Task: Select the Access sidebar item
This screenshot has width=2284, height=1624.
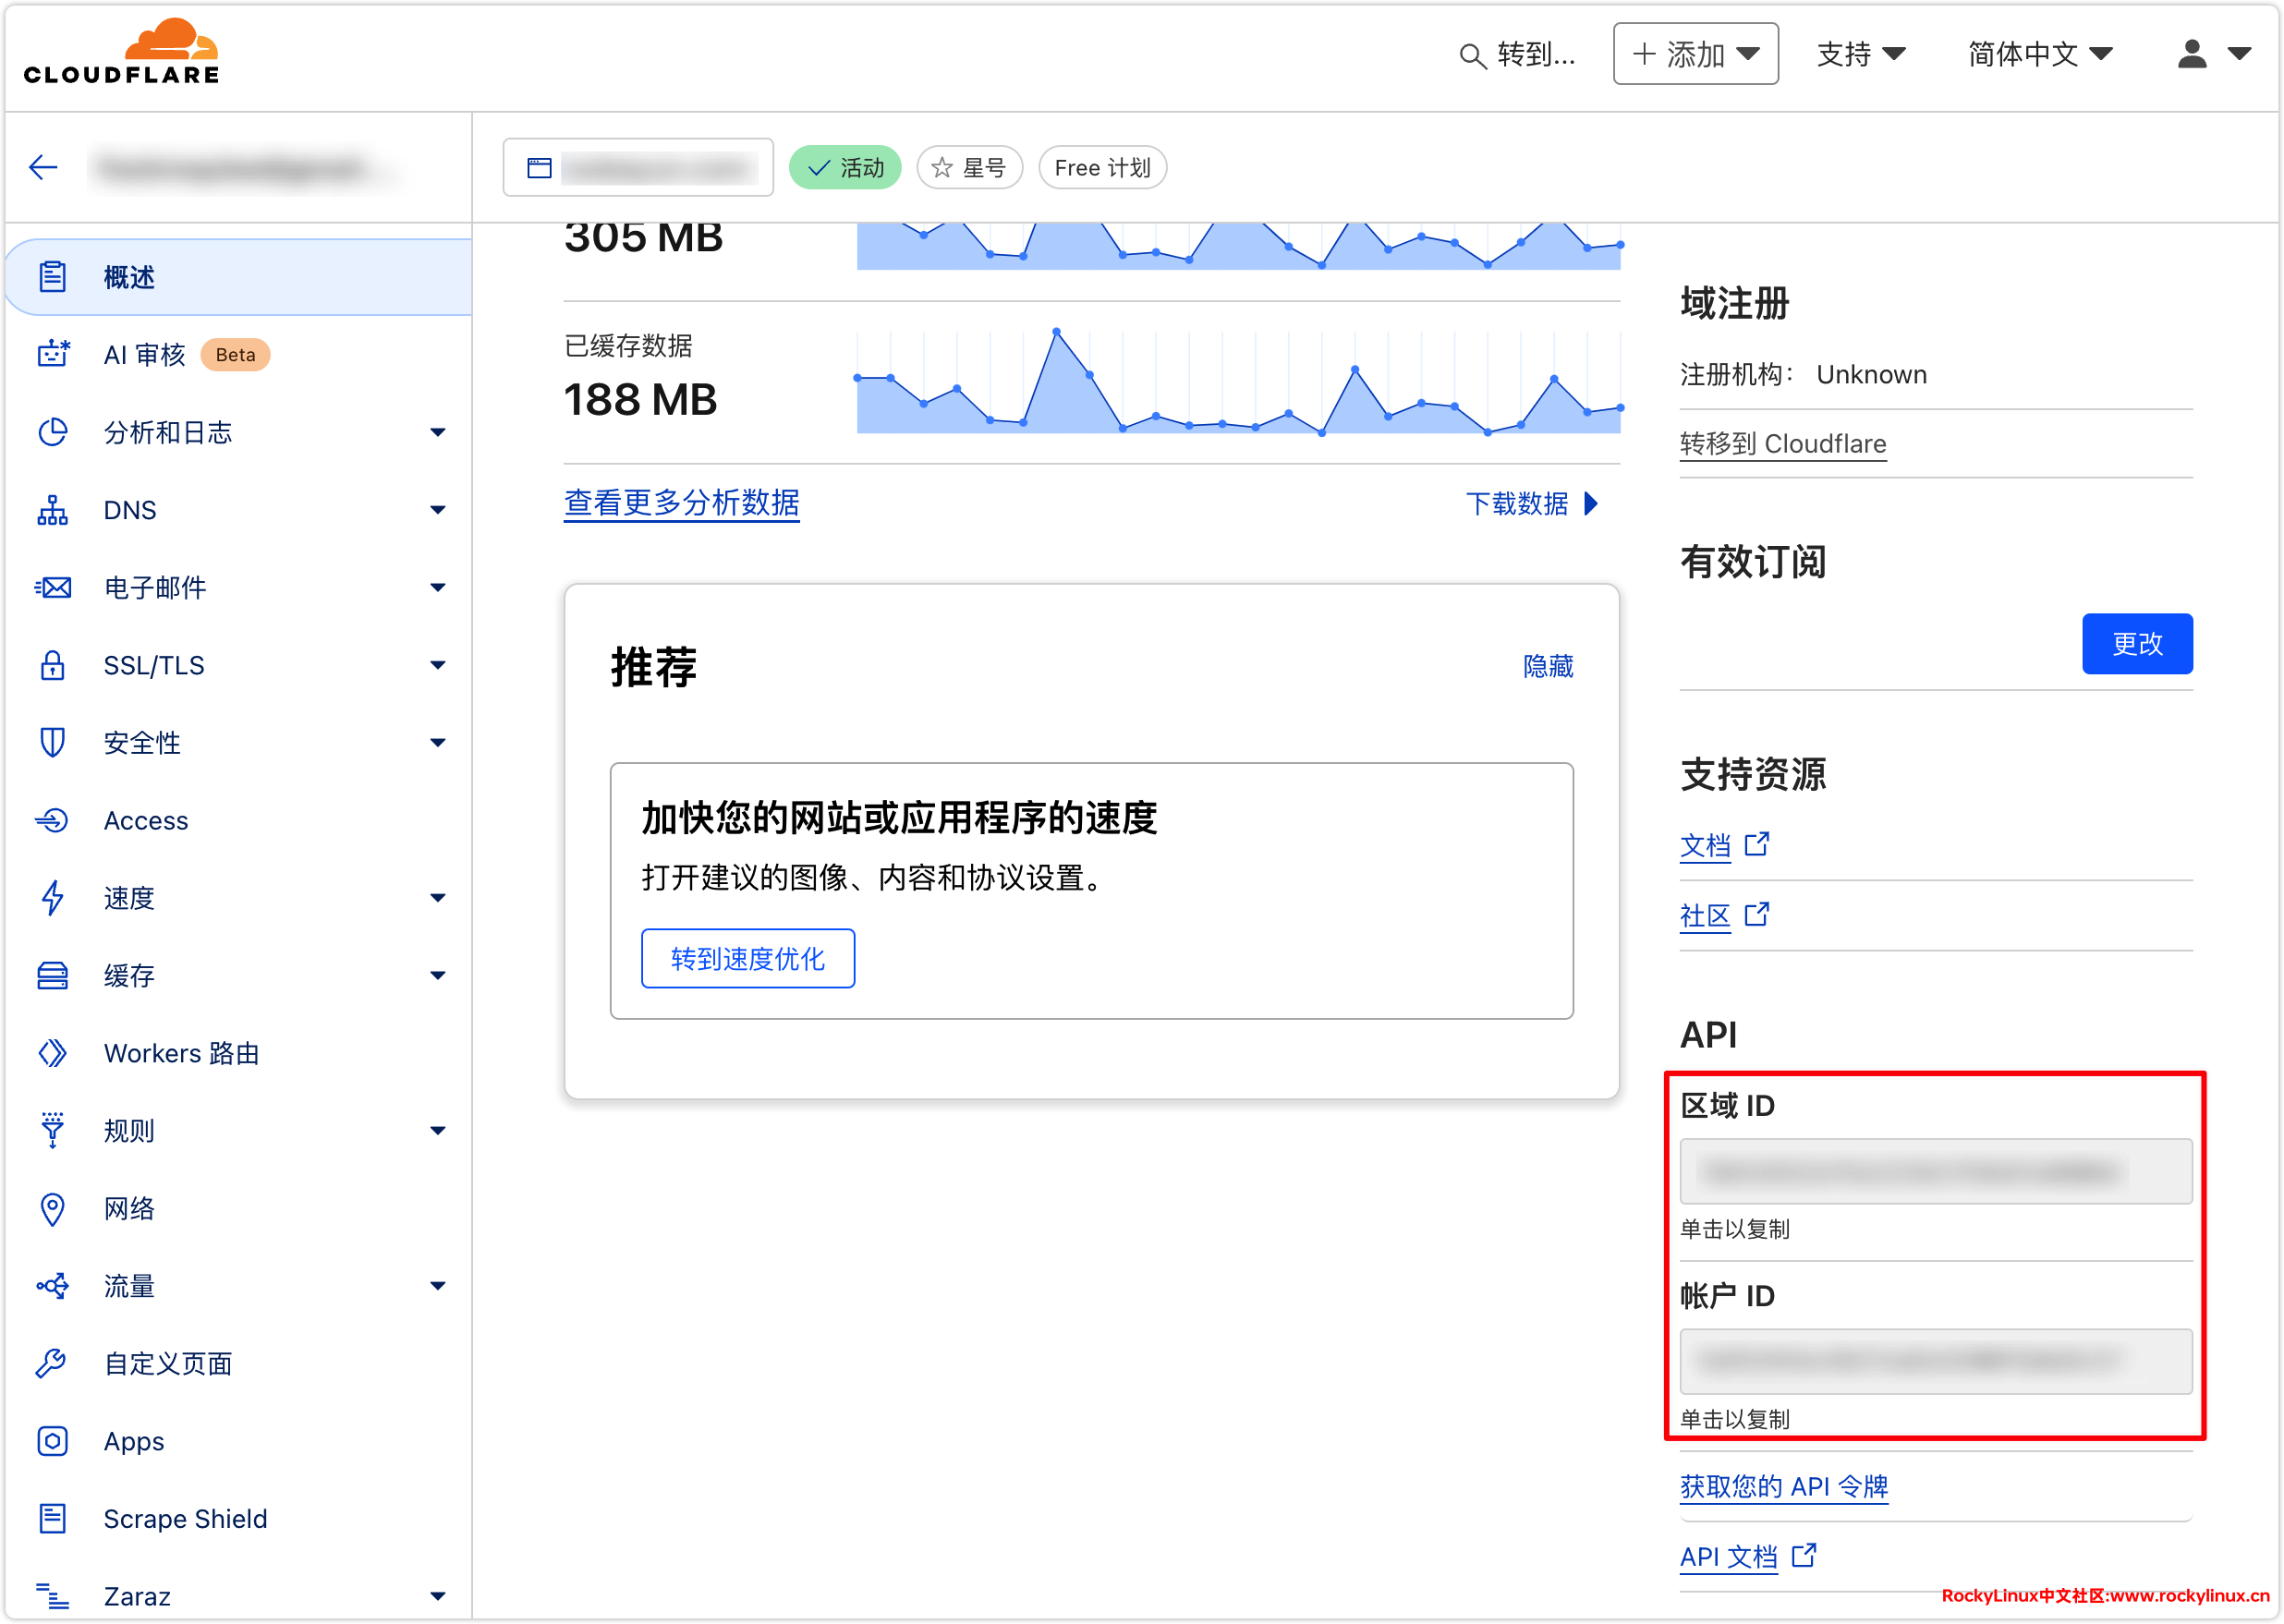Action: (146, 820)
